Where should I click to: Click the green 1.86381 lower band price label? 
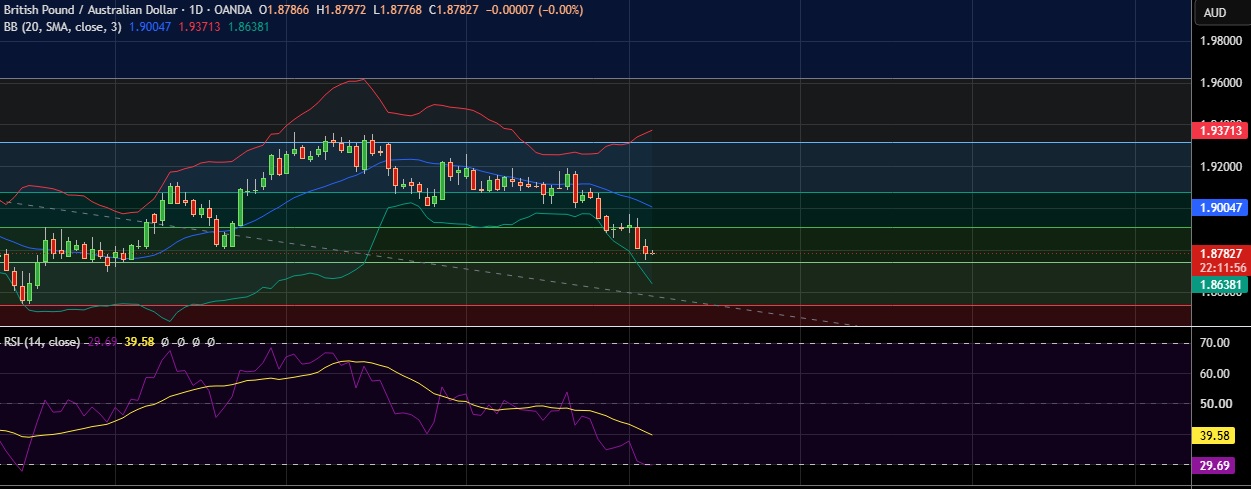click(1222, 285)
